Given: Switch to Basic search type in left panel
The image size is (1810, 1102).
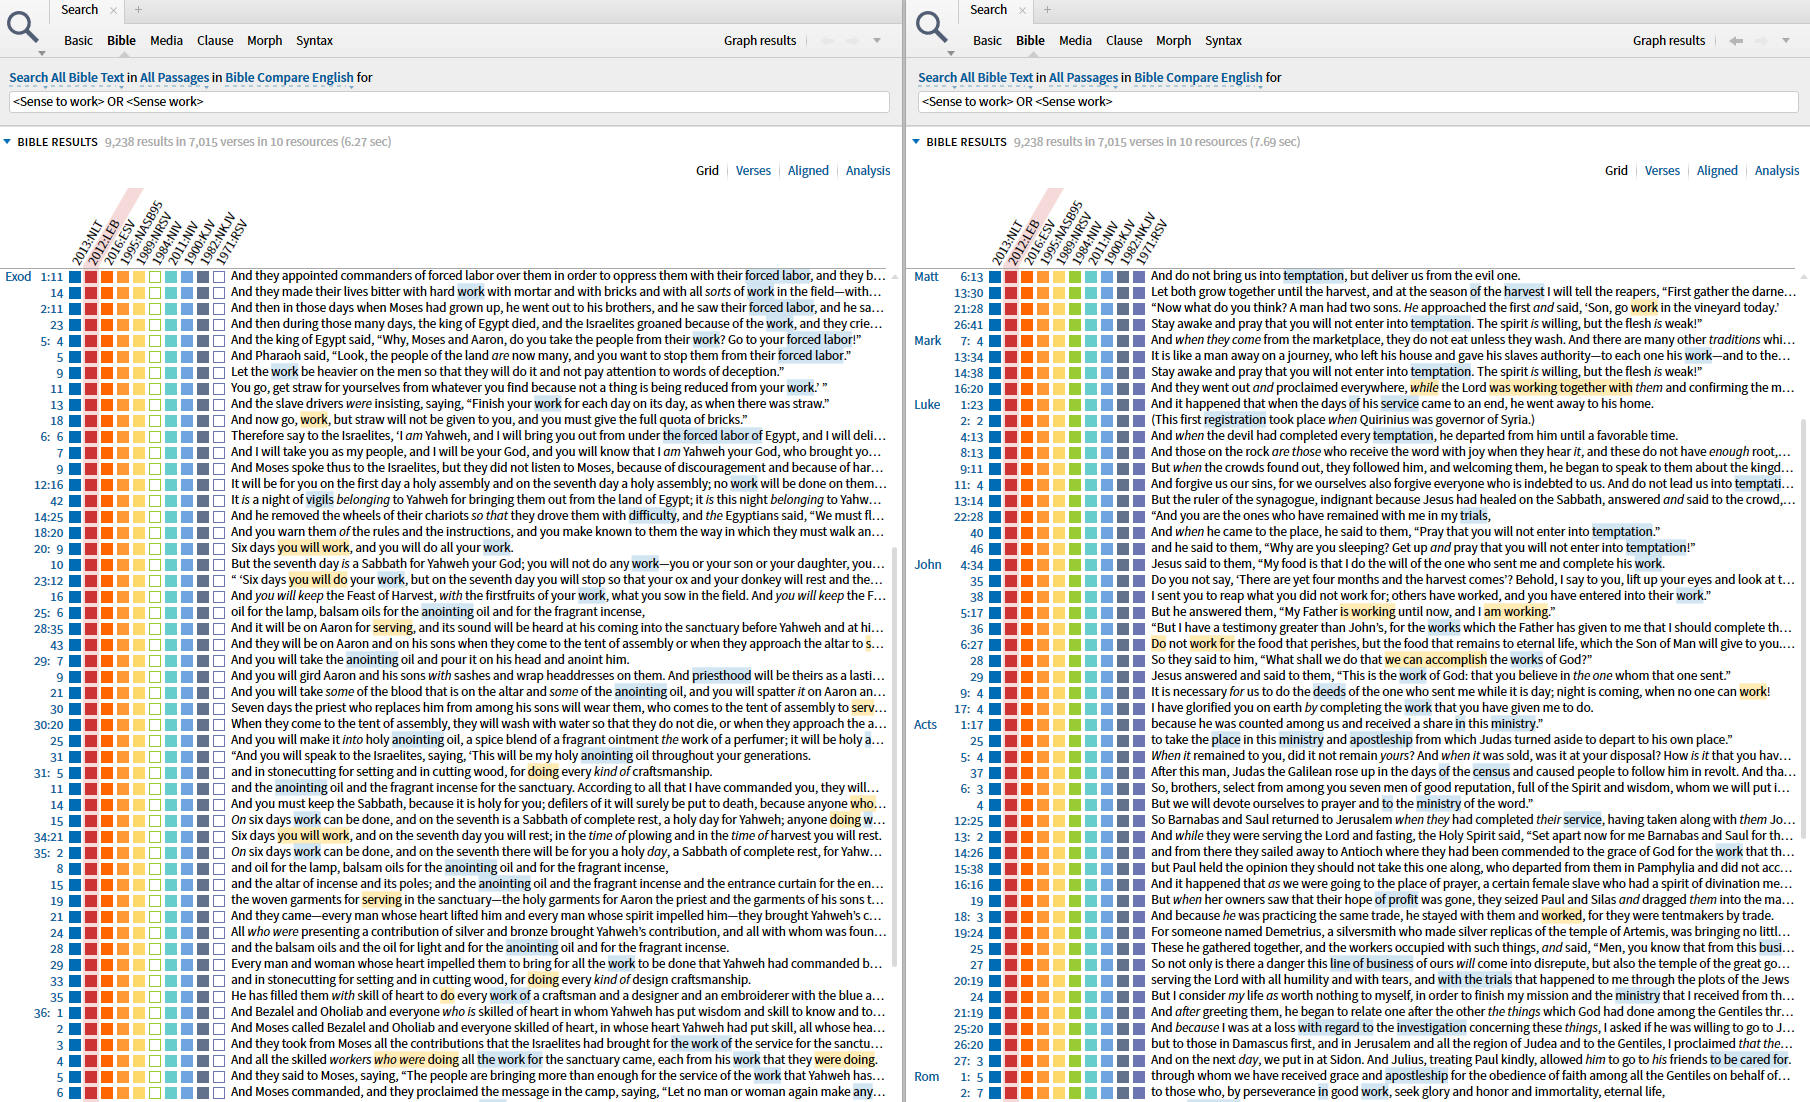Looking at the screenshot, I should (x=78, y=41).
